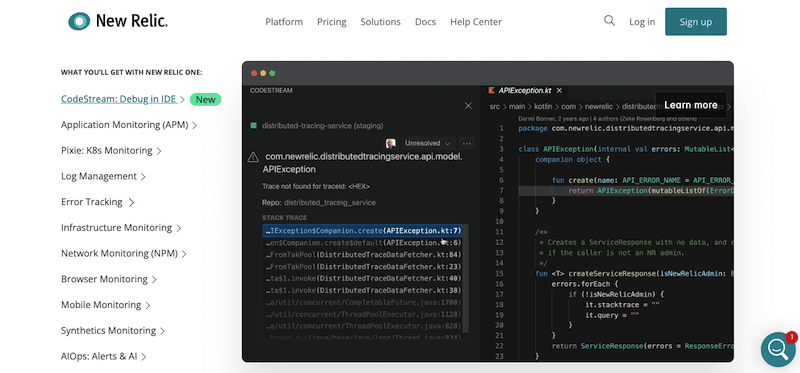Select stack trace ThreadPoolExecutor.java:628
Screen dimensions: 800x373
[363, 327]
